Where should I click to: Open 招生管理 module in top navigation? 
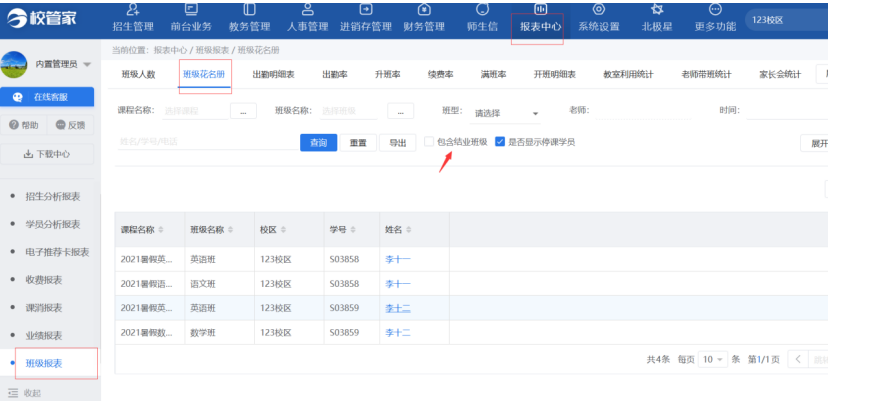(133, 19)
